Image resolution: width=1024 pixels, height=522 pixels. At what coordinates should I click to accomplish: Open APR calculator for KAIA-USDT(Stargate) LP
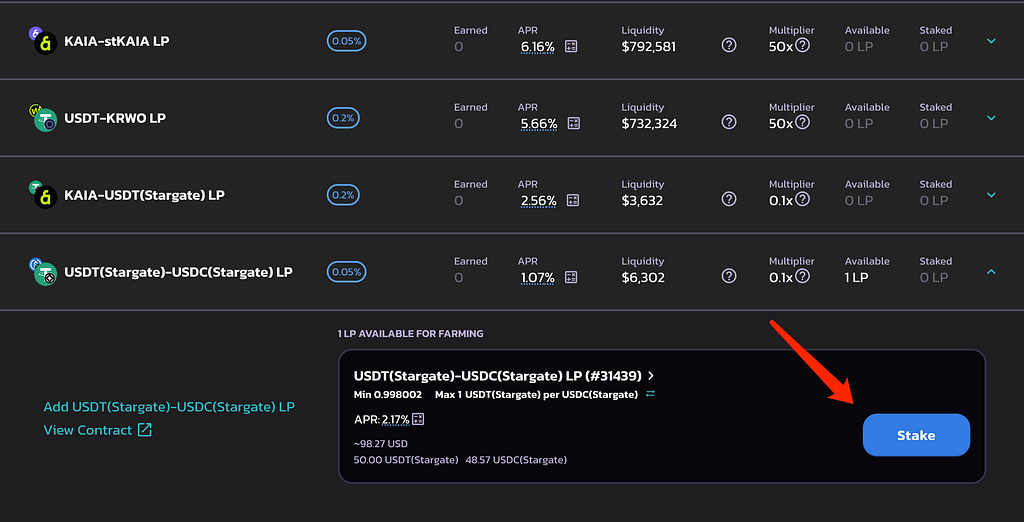(573, 201)
